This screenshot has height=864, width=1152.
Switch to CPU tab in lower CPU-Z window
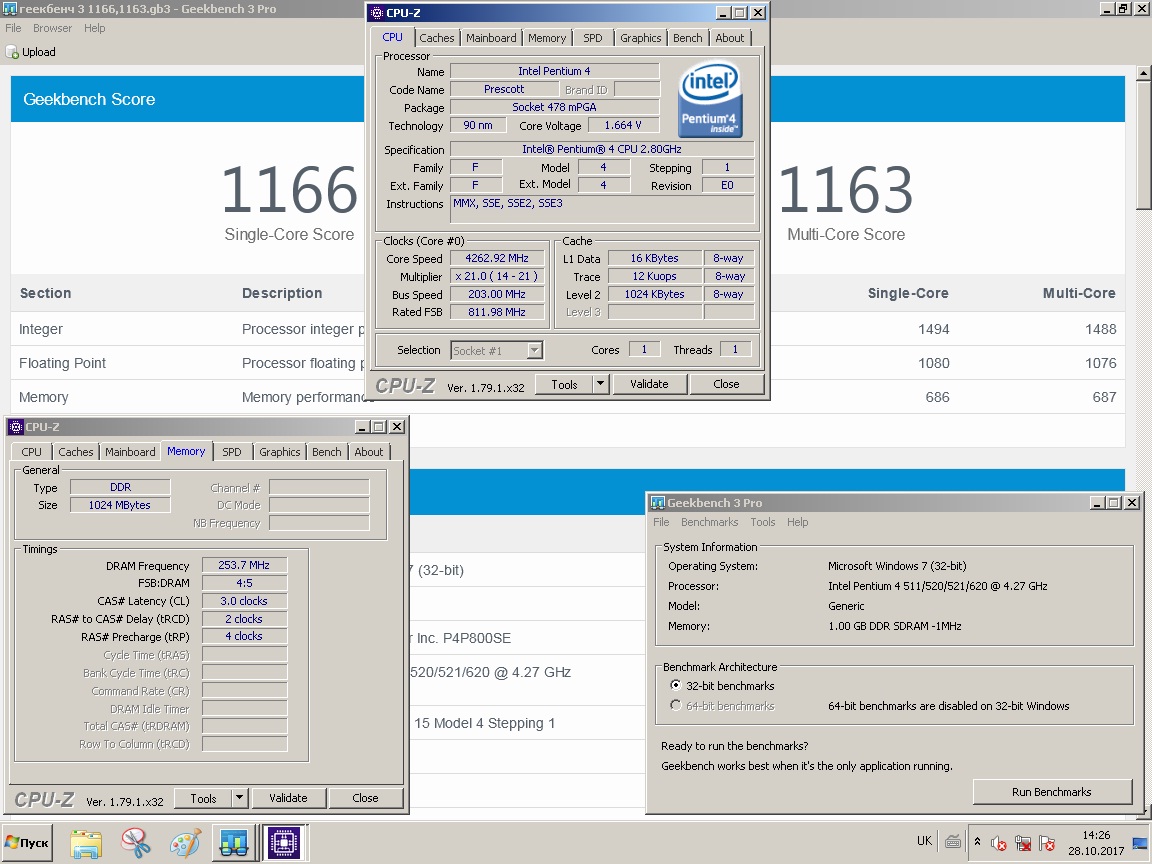32,452
